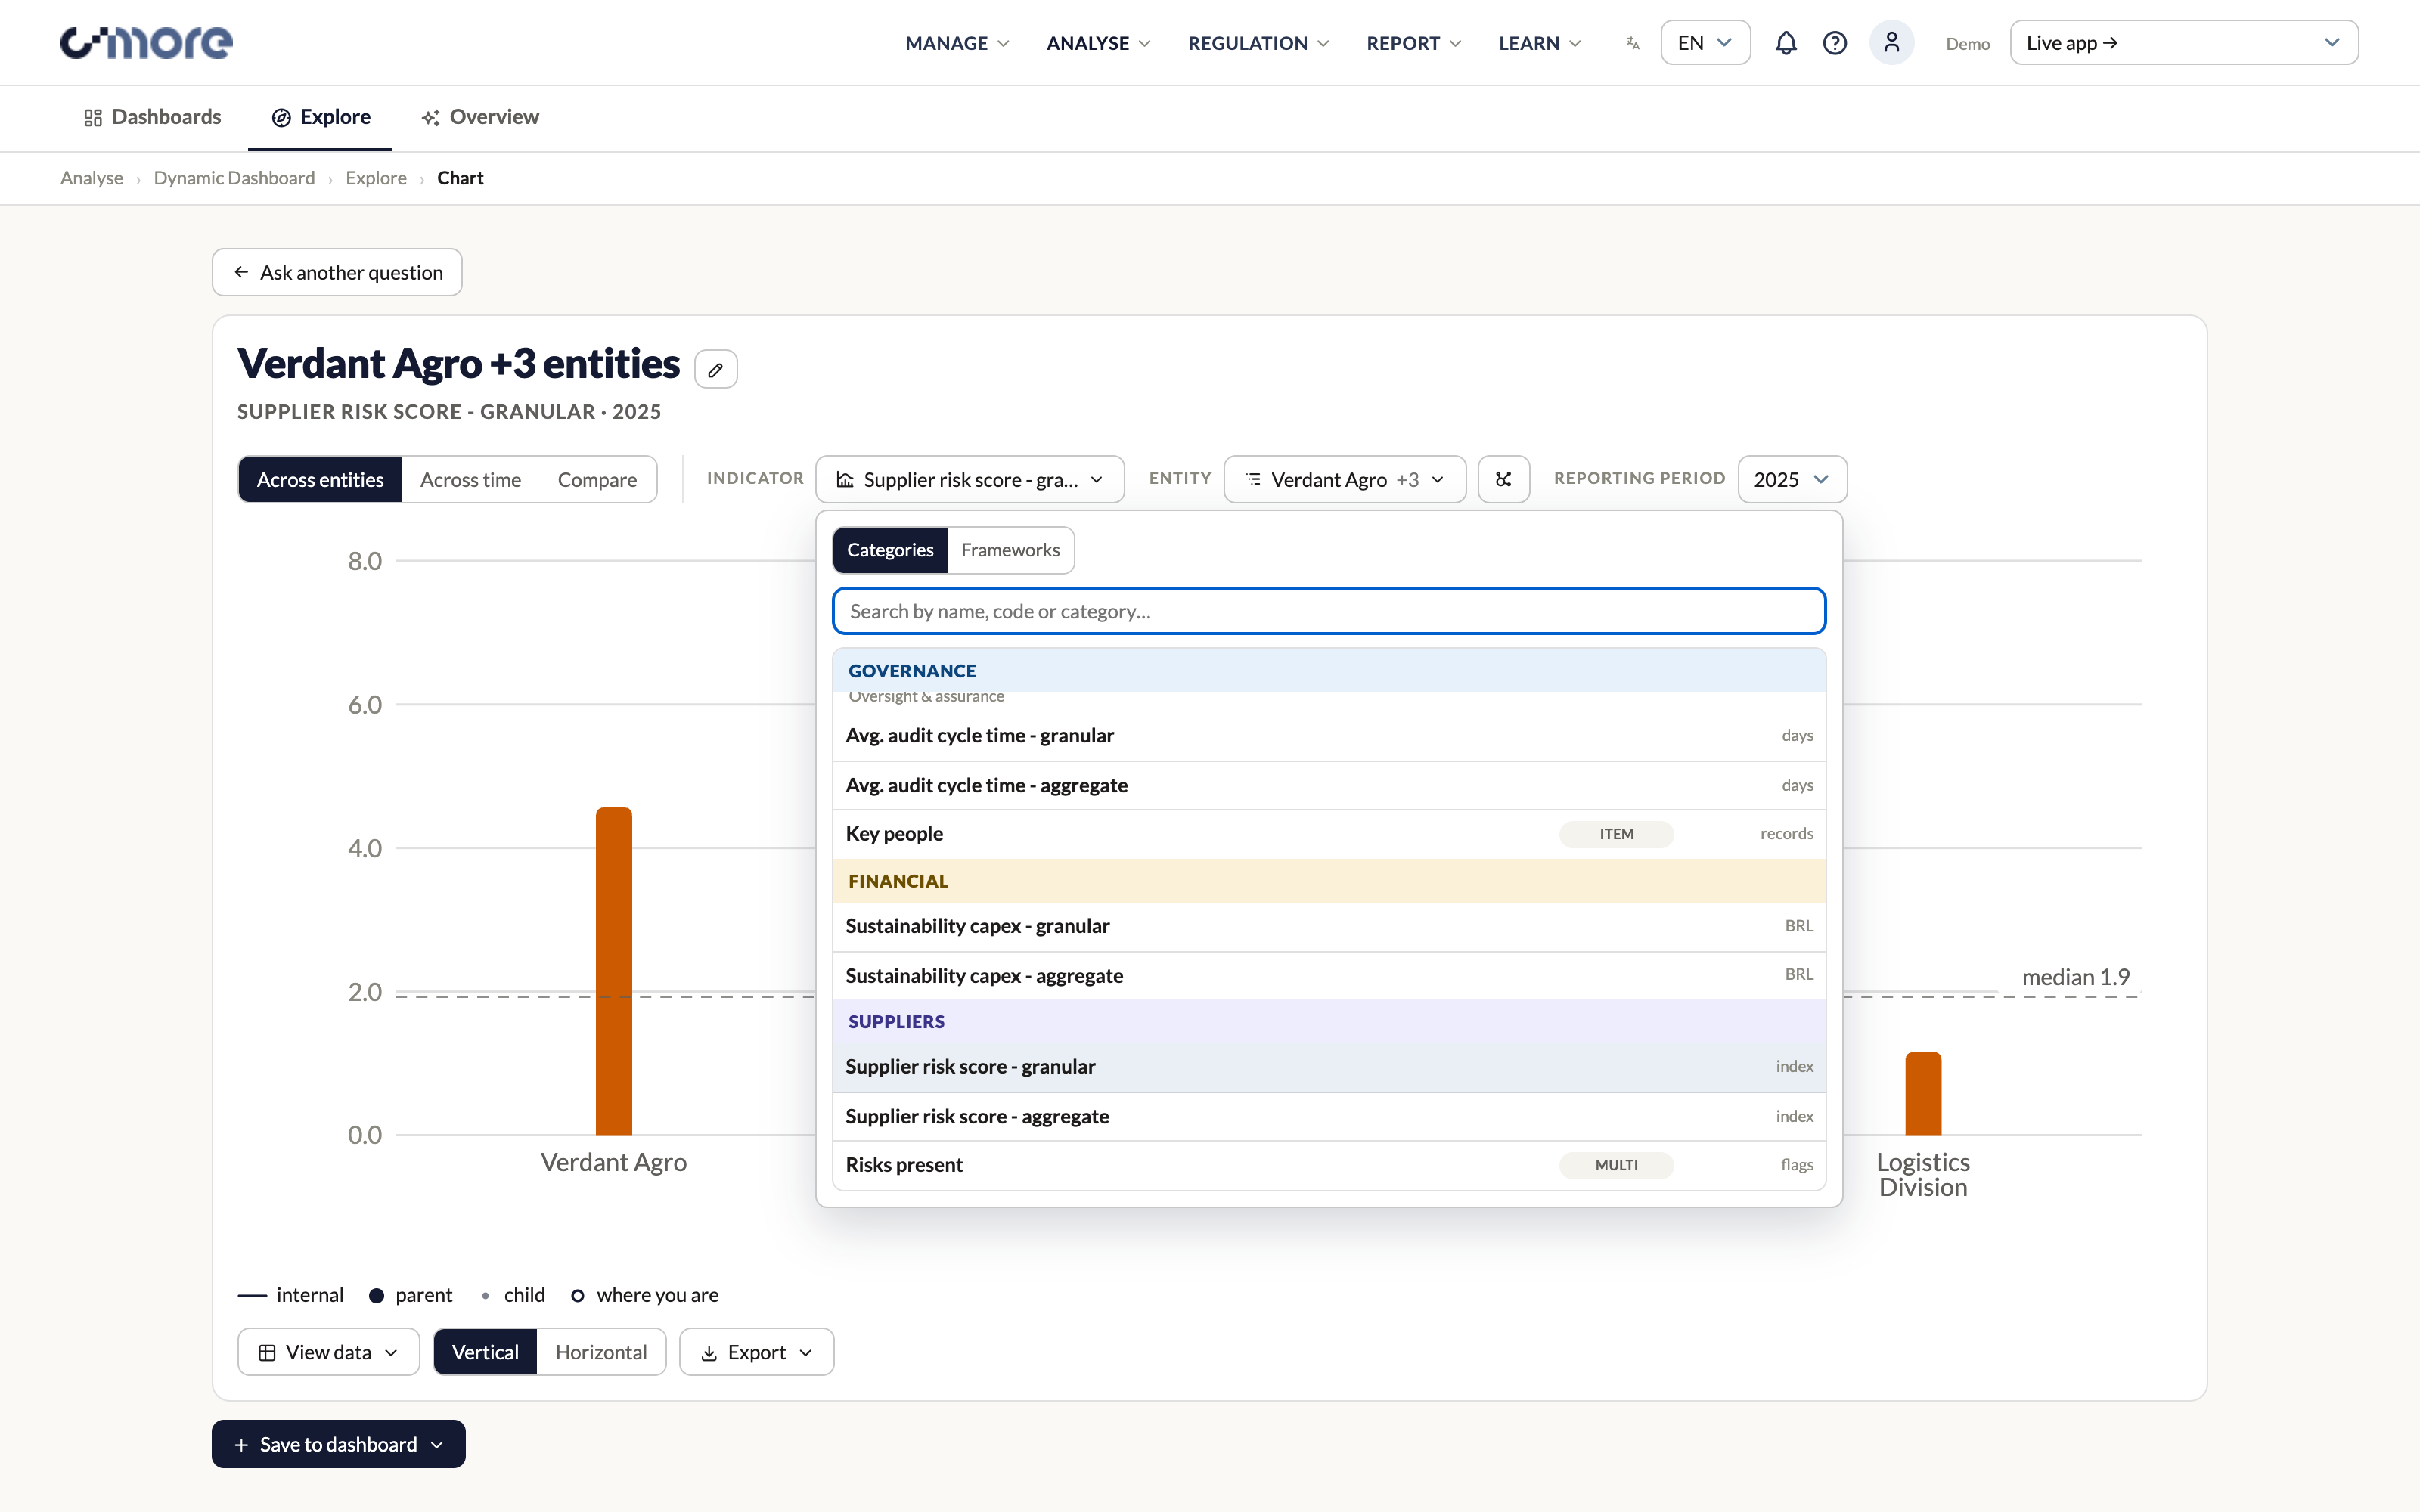
Task: Open the 2025 reporting period dropdown
Action: tap(1792, 479)
